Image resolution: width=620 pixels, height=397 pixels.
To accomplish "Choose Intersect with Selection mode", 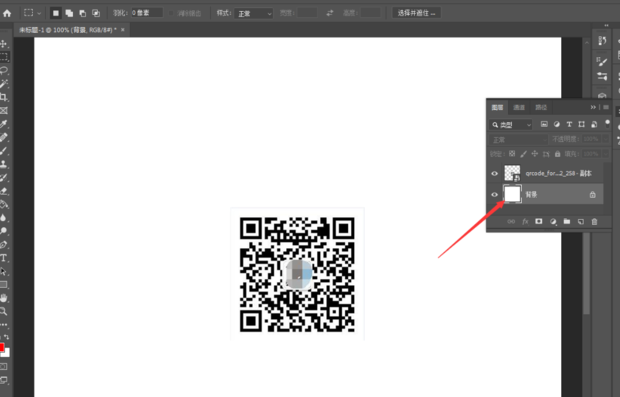I will click(96, 13).
